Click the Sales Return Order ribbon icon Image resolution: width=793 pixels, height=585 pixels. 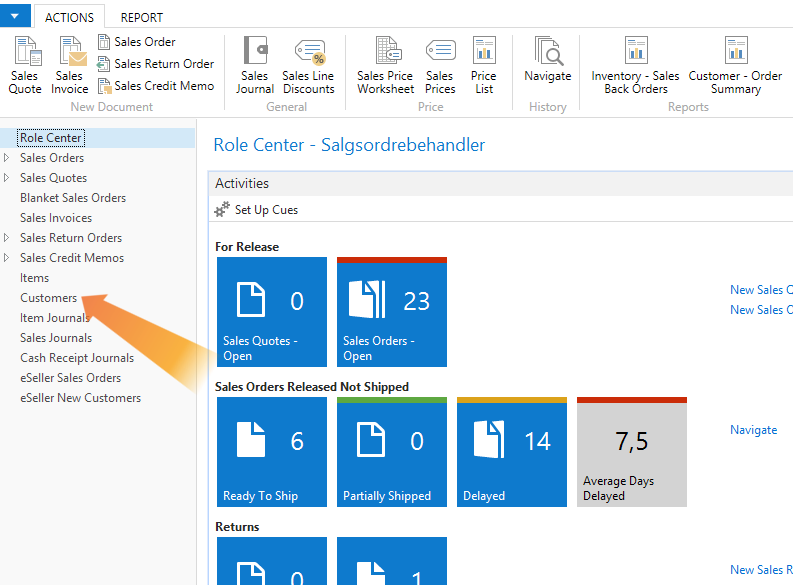tap(104, 64)
